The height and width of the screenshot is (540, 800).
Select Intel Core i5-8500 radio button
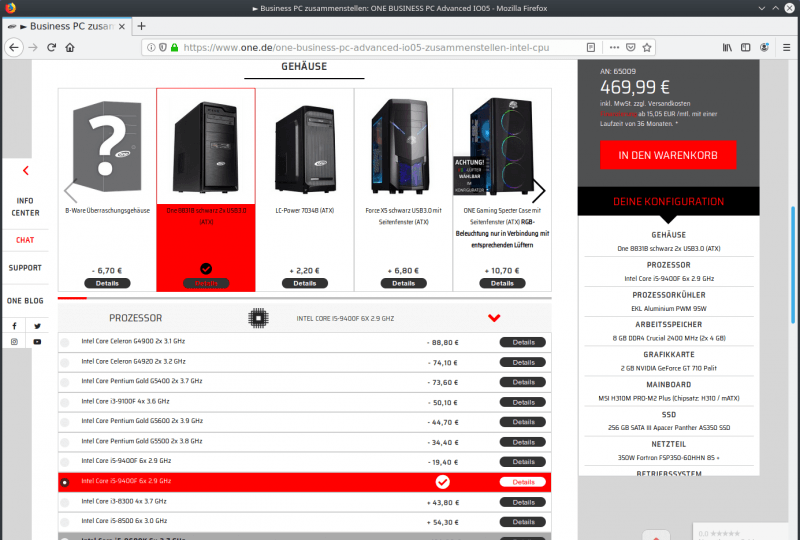(65, 523)
